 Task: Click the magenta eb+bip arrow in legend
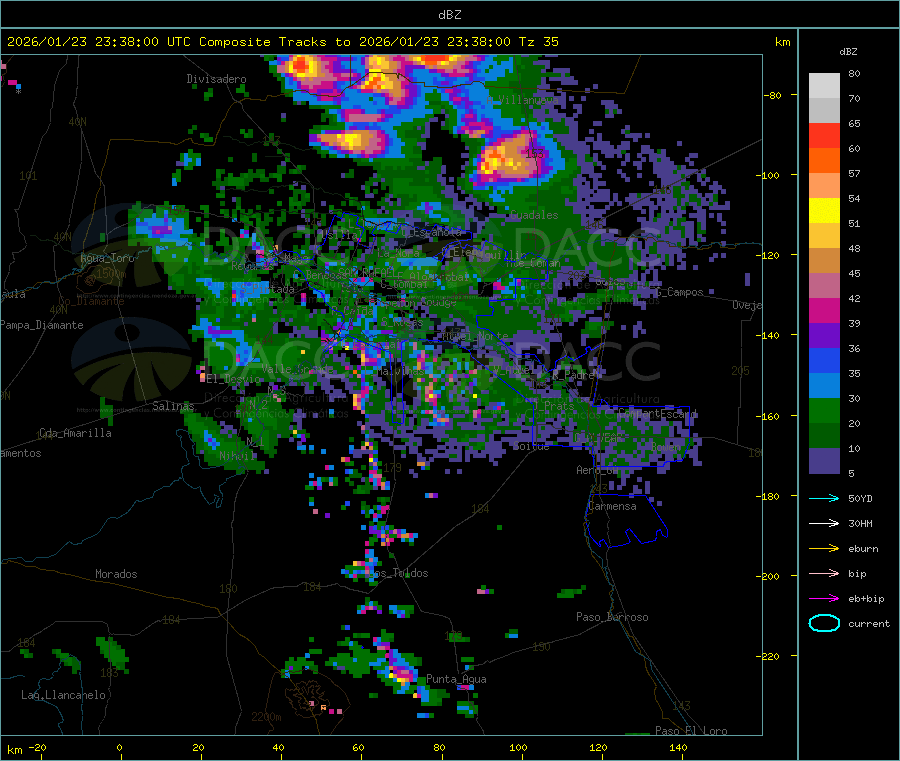(x=824, y=599)
